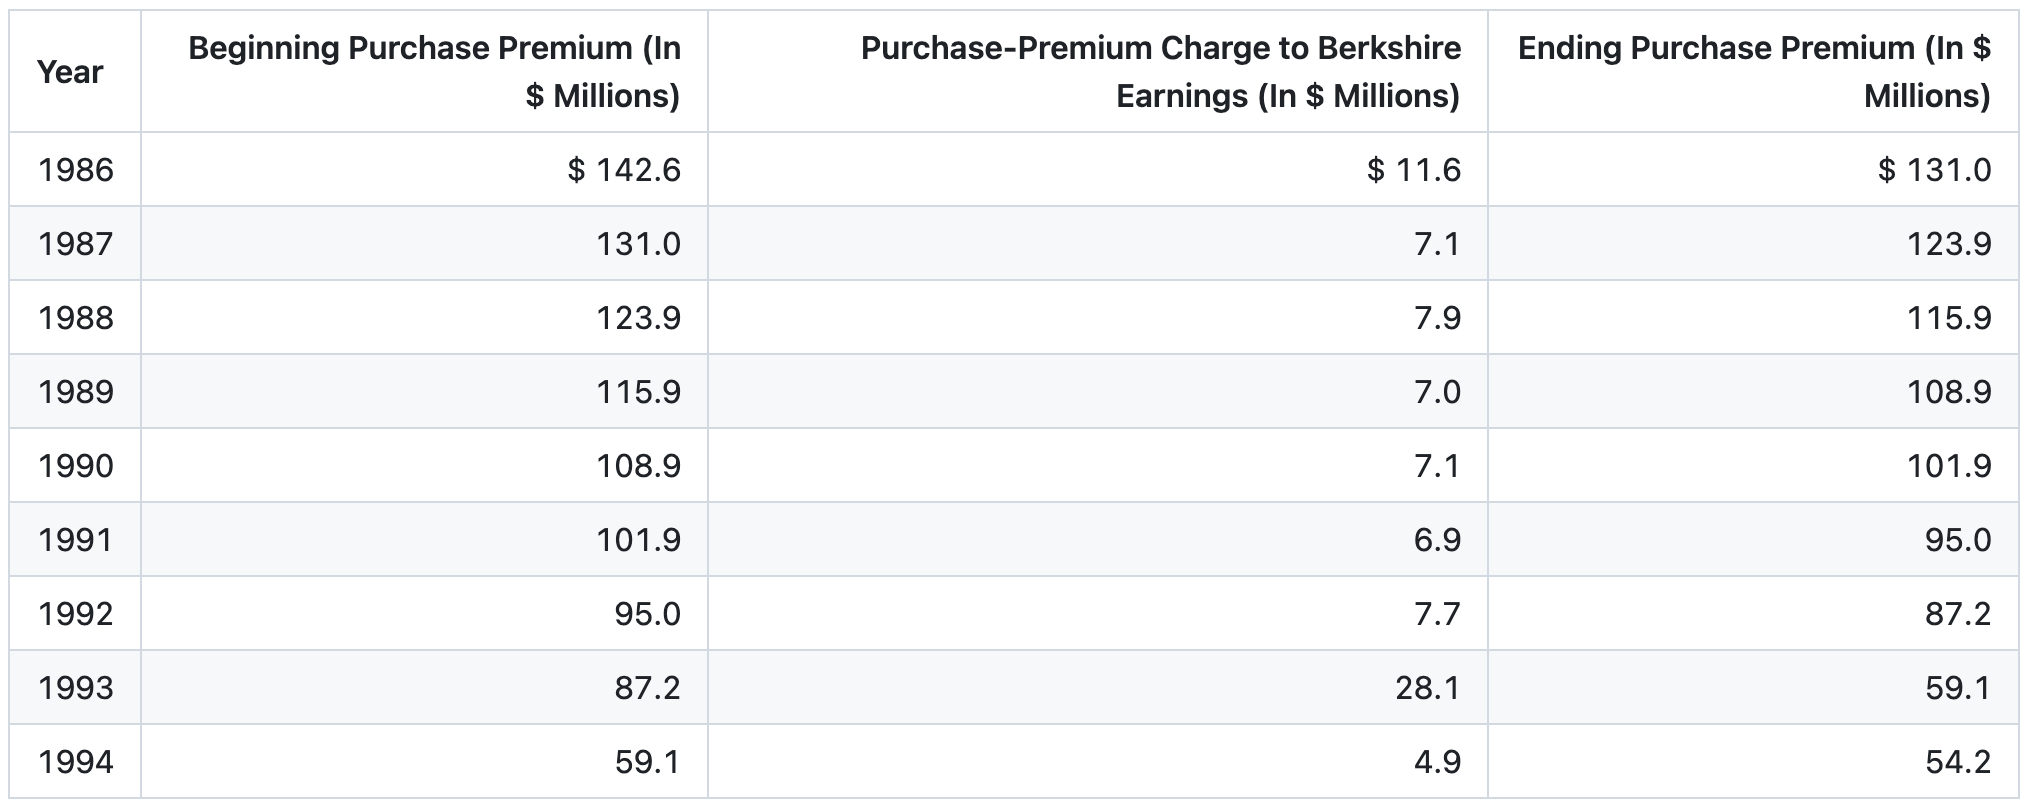Select the 6.9 charge cell
2032x808 pixels.
tap(1437, 540)
